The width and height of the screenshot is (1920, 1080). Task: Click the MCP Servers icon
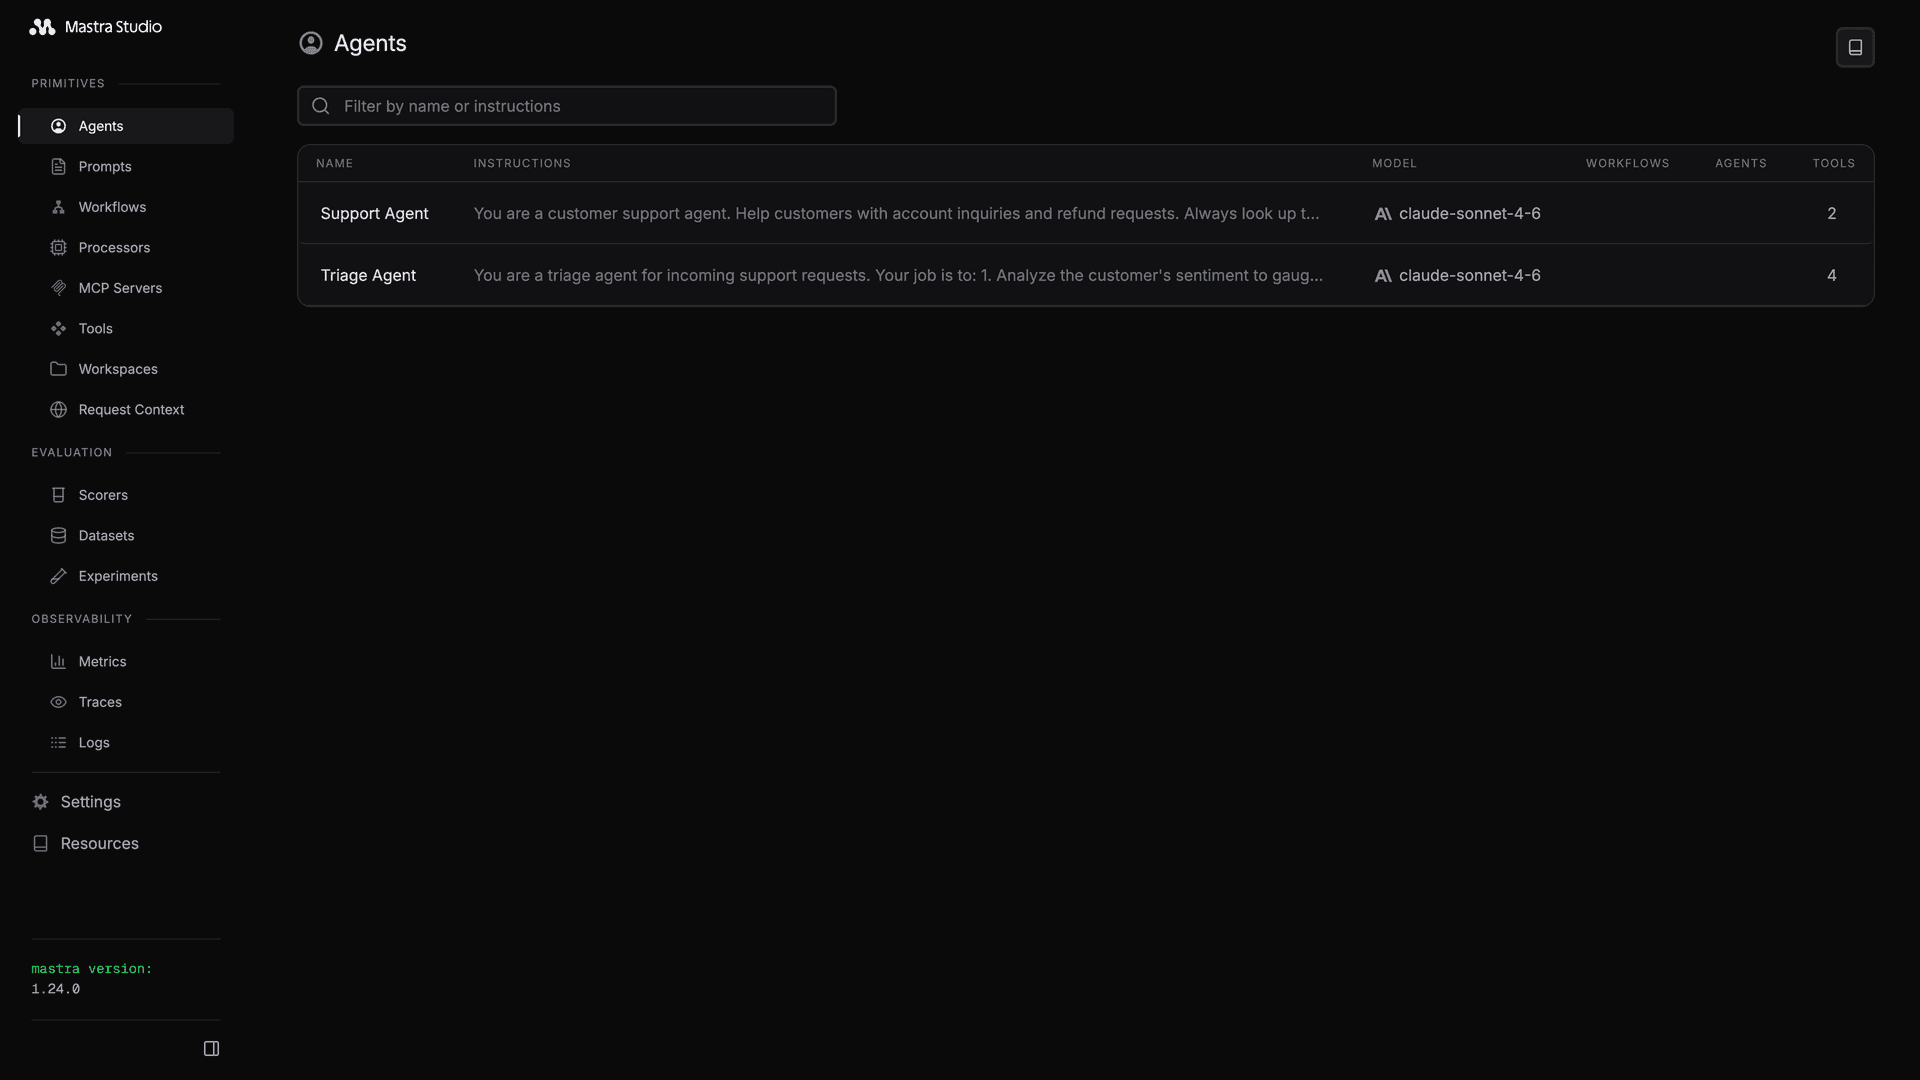58,288
